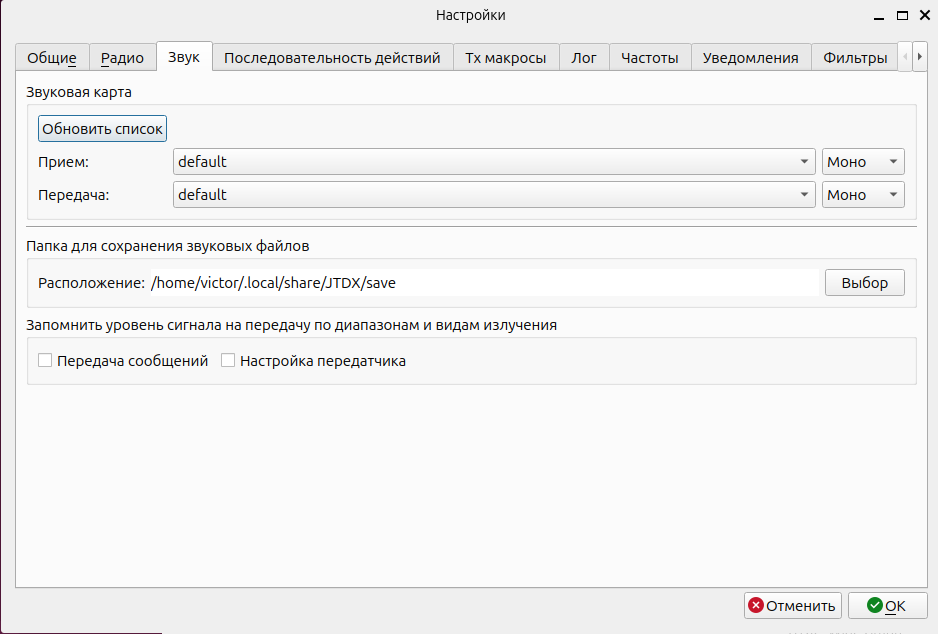This screenshot has width=938, height=634.
Task: Confirm settings with the OK button
Action: (887, 605)
